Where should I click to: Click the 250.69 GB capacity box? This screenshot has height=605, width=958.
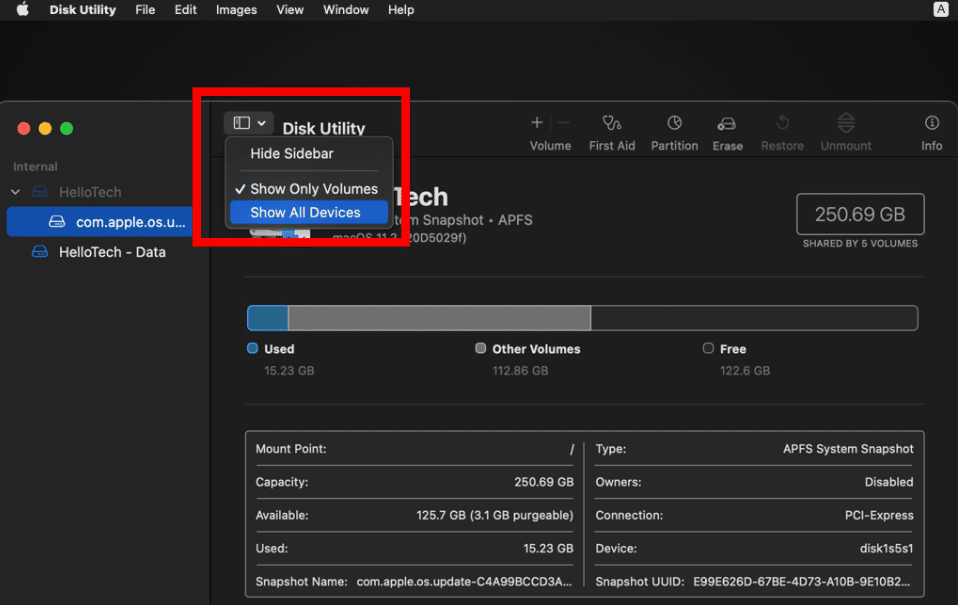point(860,214)
